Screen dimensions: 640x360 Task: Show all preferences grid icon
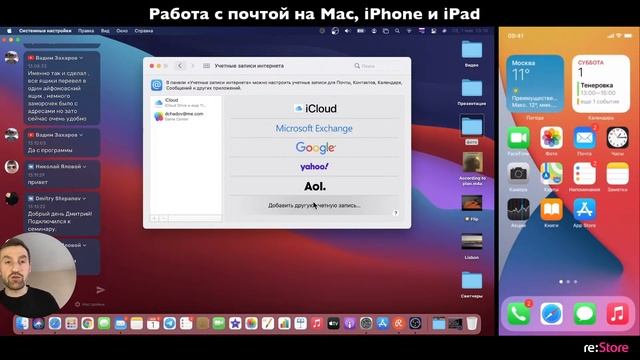click(207, 66)
